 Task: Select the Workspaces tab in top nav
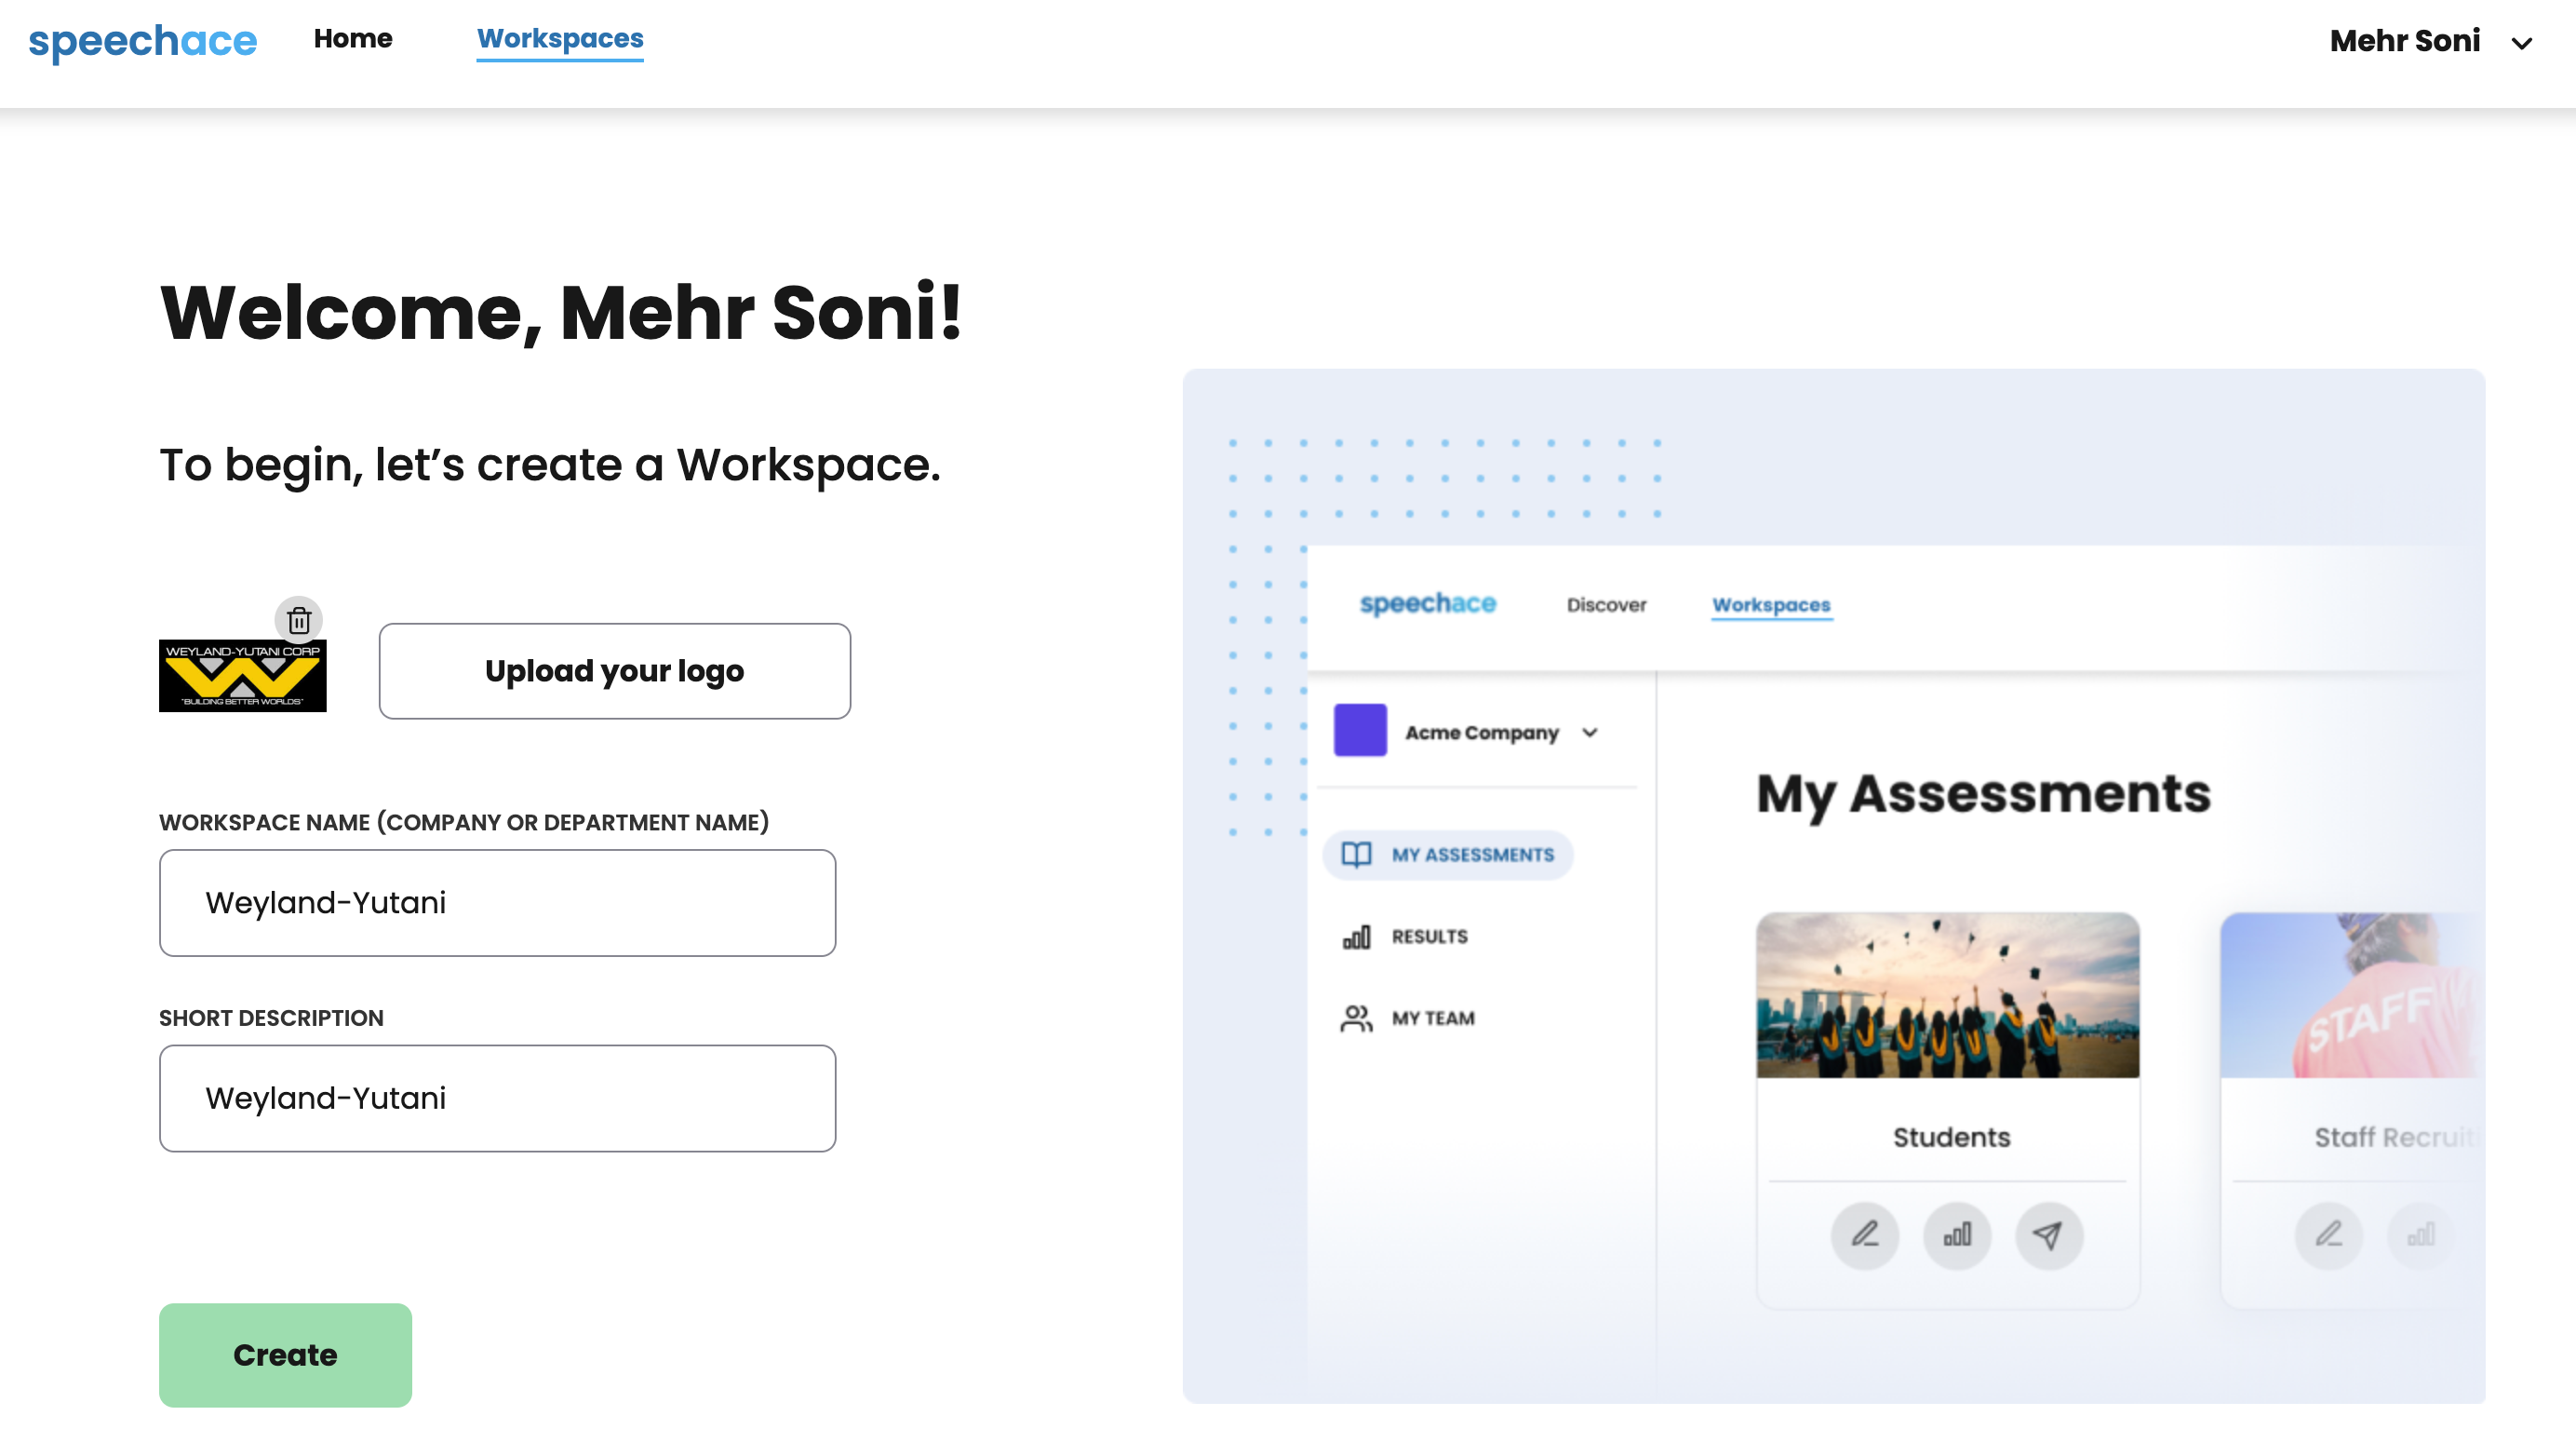pos(560,39)
